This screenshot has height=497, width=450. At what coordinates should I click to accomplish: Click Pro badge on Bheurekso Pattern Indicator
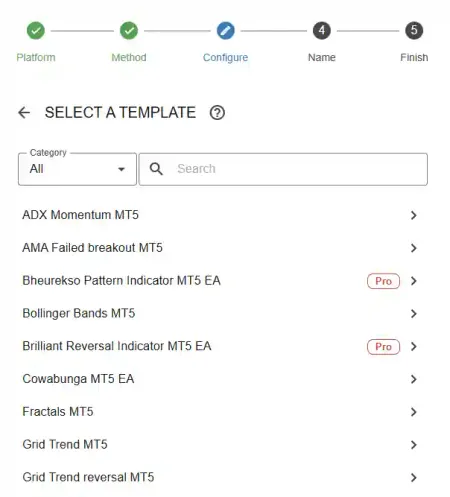pyautogui.click(x=383, y=281)
